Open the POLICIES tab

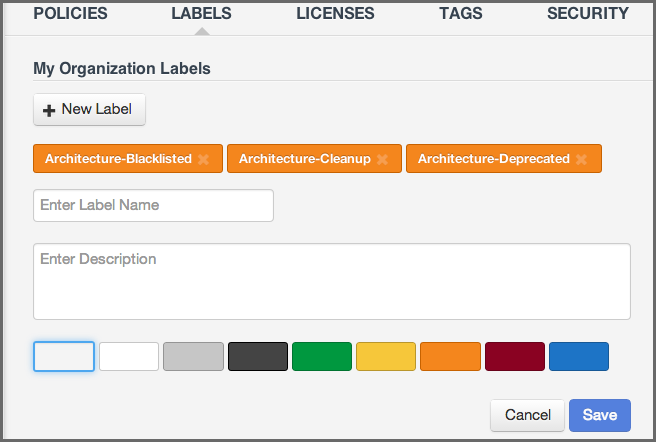(70, 13)
